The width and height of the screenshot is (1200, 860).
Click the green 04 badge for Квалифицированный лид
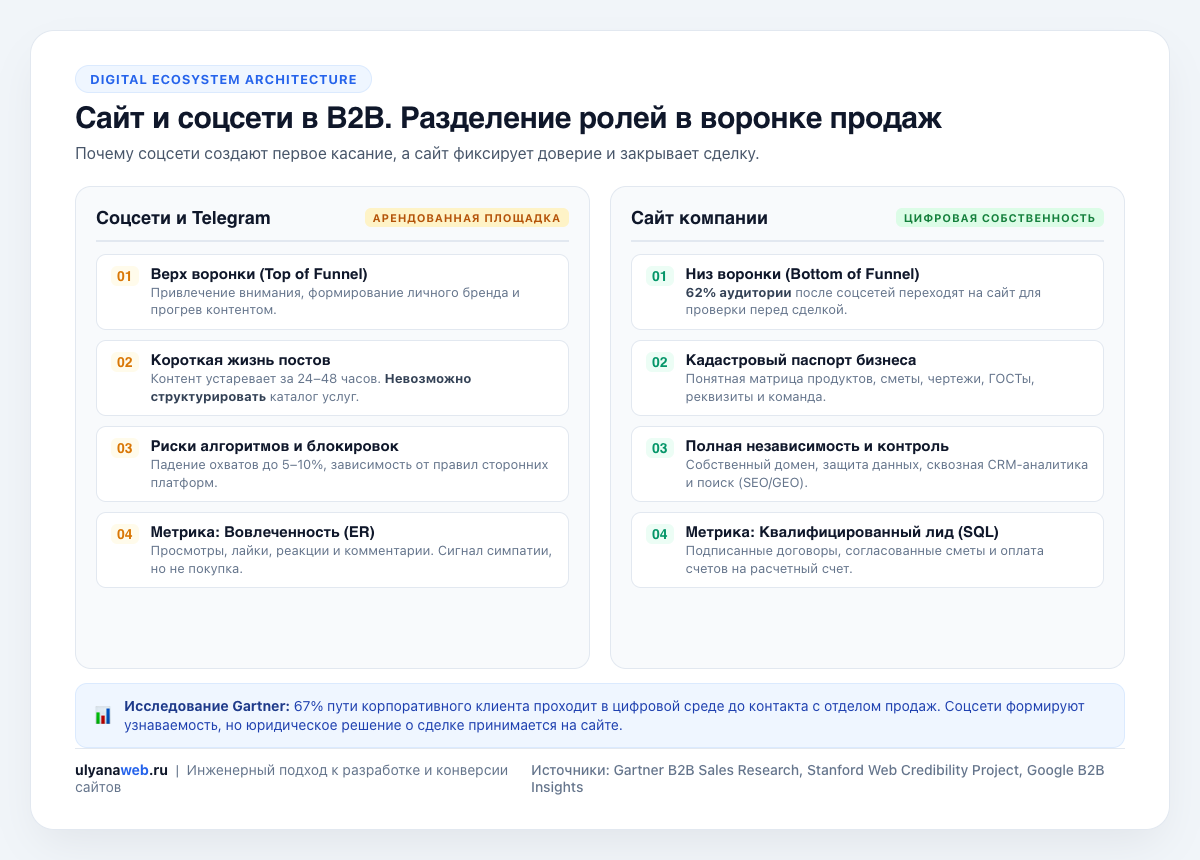pyautogui.click(x=659, y=534)
